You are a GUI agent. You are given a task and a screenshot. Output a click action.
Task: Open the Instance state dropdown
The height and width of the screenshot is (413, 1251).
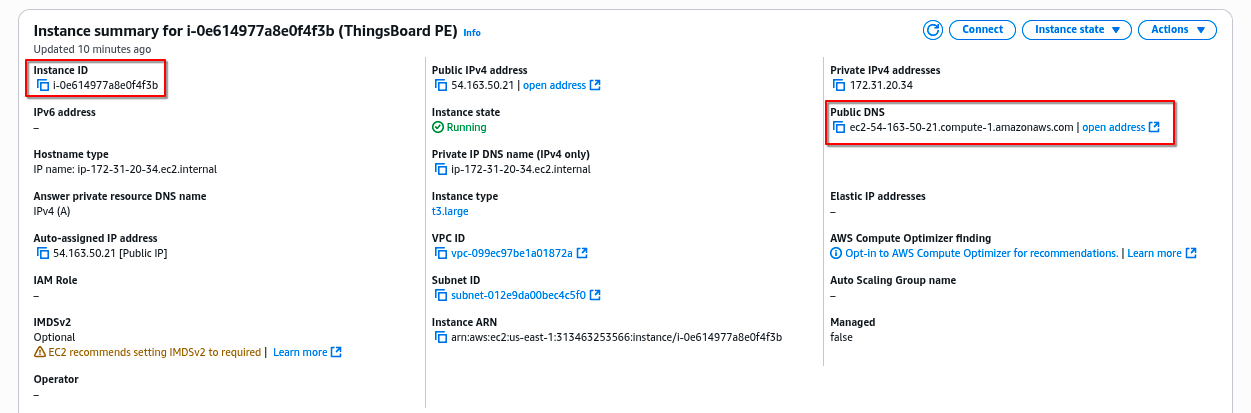(x=1076, y=30)
